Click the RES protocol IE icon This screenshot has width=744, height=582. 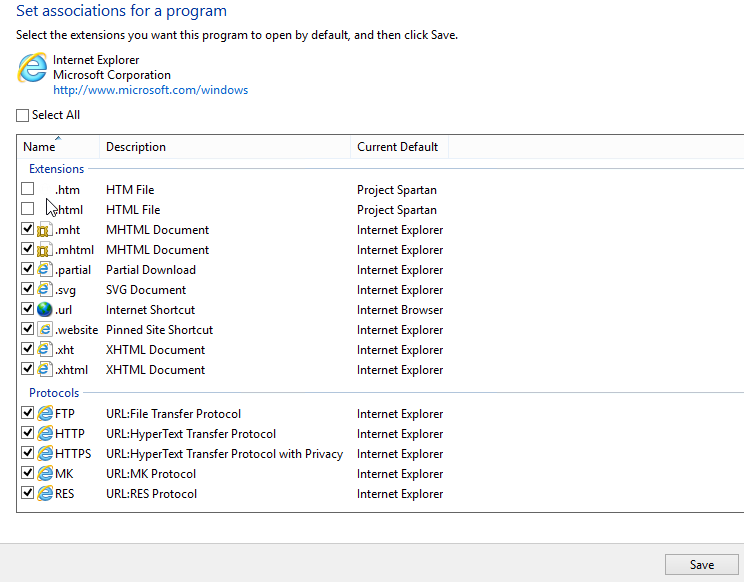click(x=45, y=493)
